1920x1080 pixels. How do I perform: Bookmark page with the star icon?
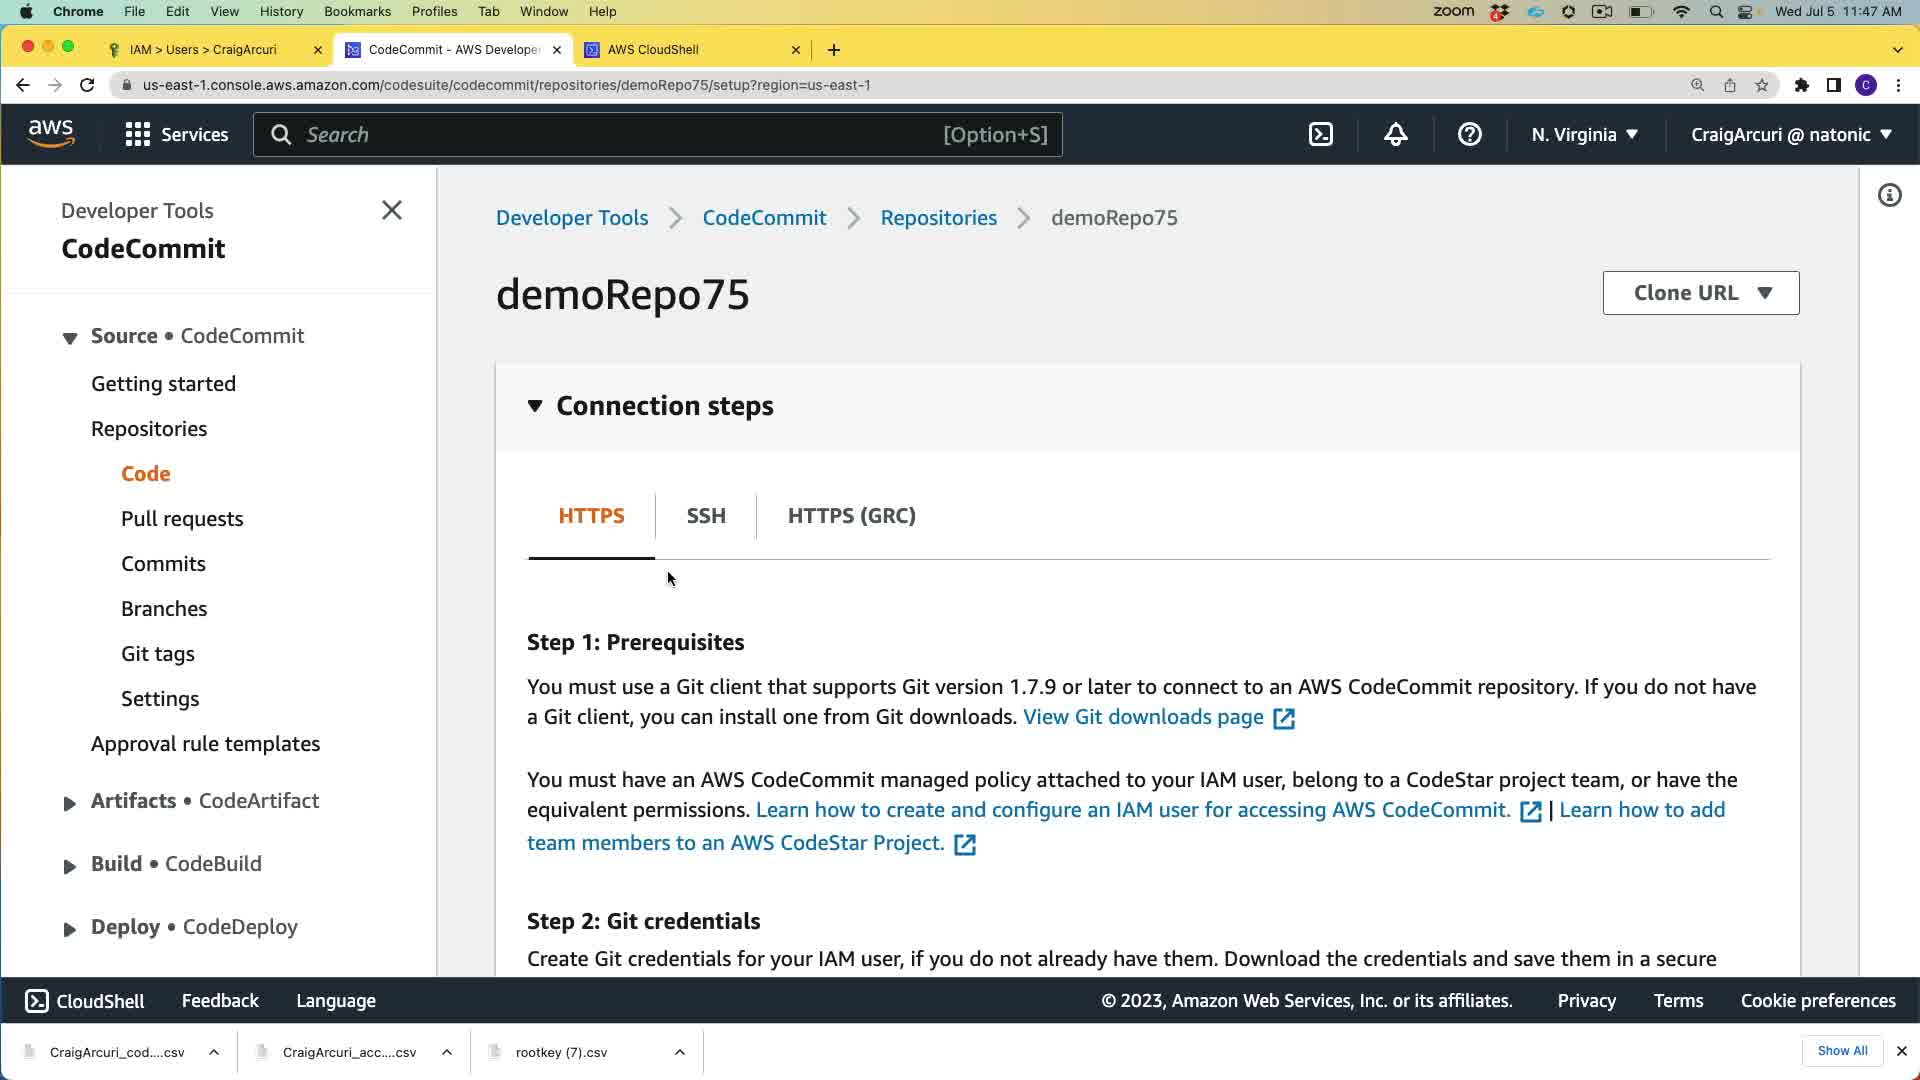coord(1762,85)
